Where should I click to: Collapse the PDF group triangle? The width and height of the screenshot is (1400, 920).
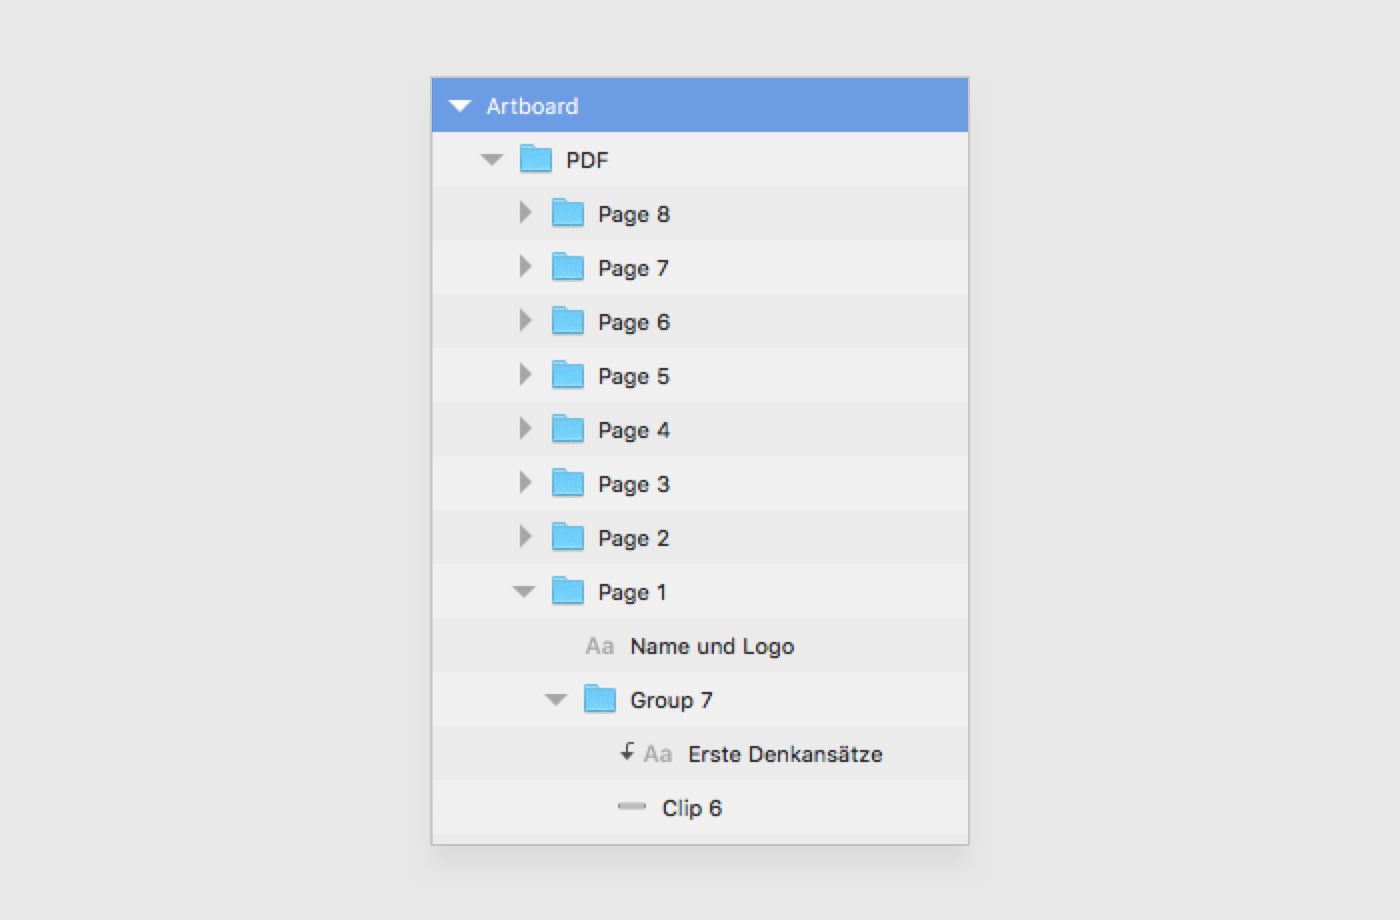[x=491, y=160]
